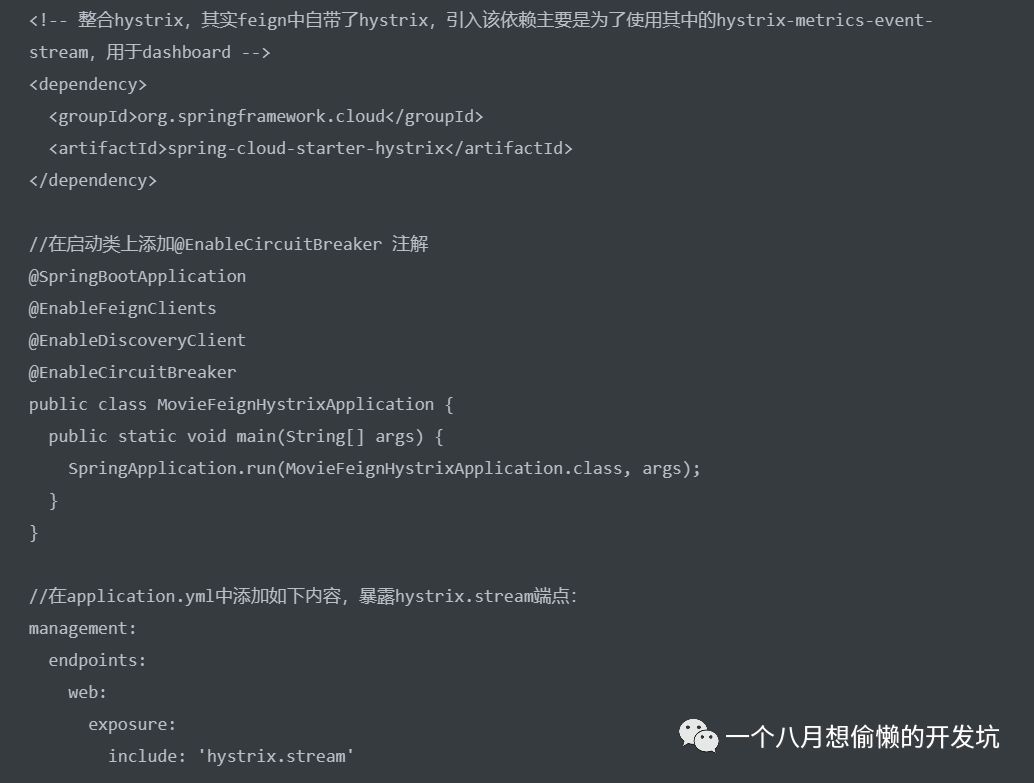Click the @EnableCircuitBreaker annotation line
The image size is (1034, 783).
tap(133, 373)
